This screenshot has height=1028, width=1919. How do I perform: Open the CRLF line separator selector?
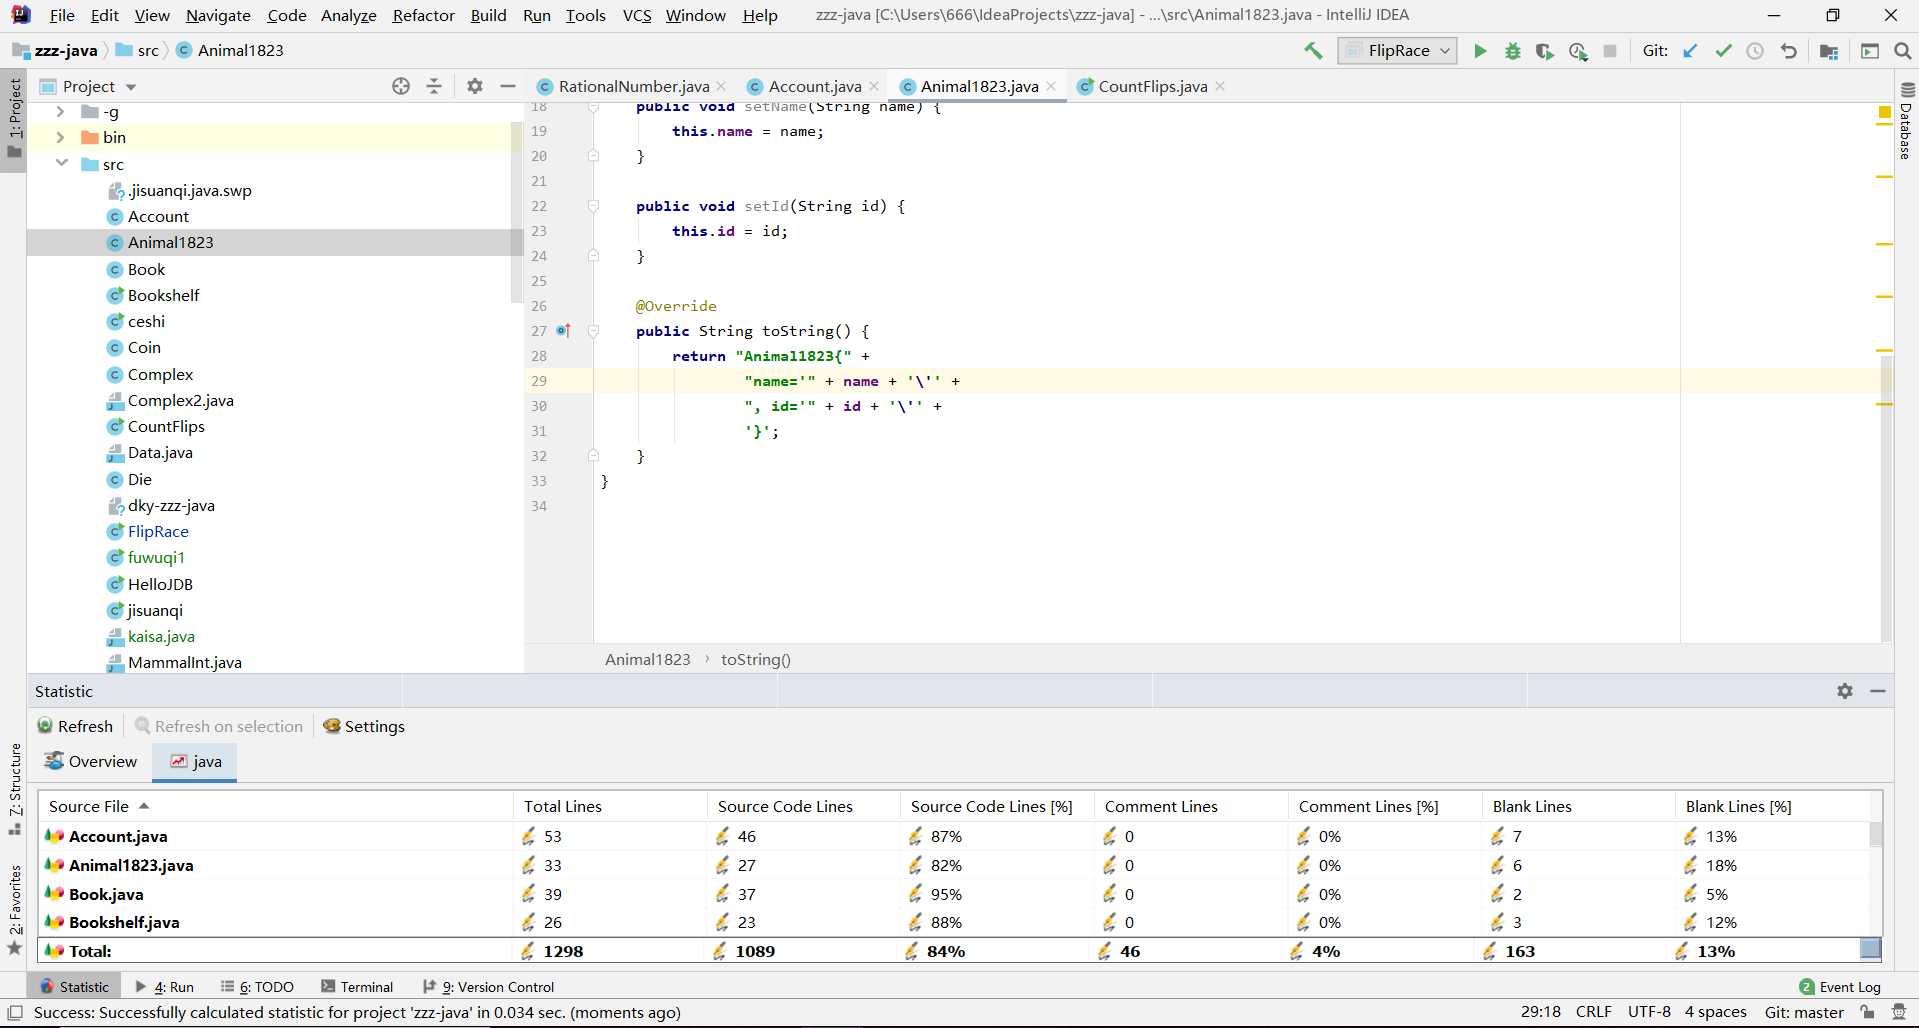point(1593,1012)
